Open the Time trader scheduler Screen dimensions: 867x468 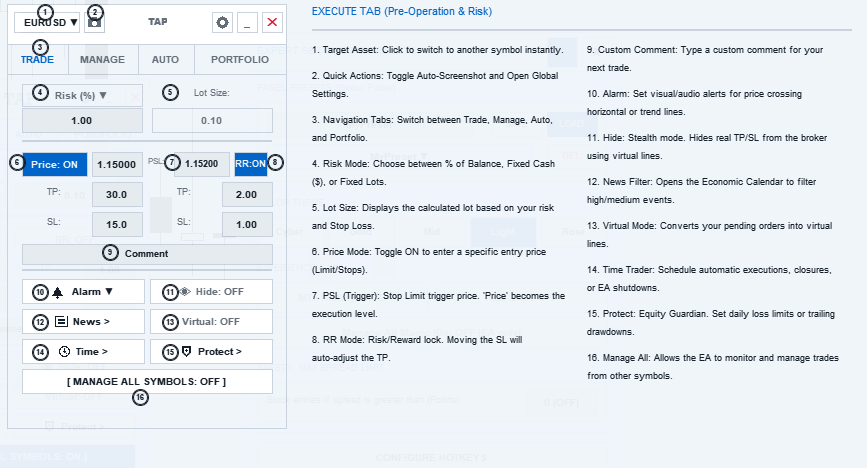pos(83,351)
